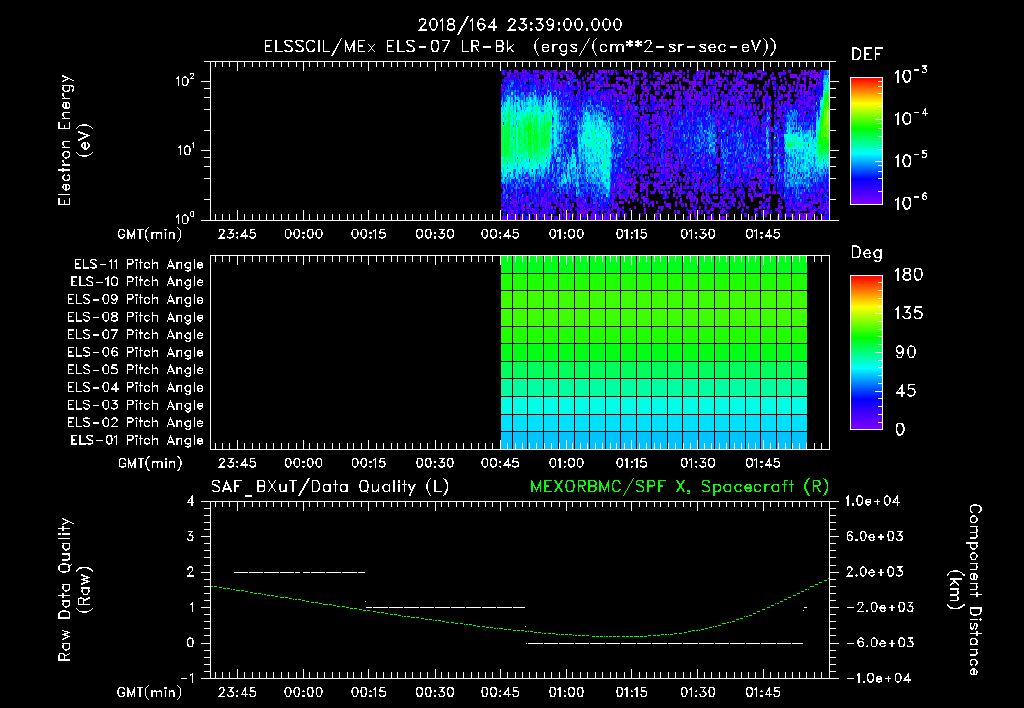This screenshot has width=1024, height=708.
Task: Click the 180 tick on Deg scale
Action: tap(908, 274)
